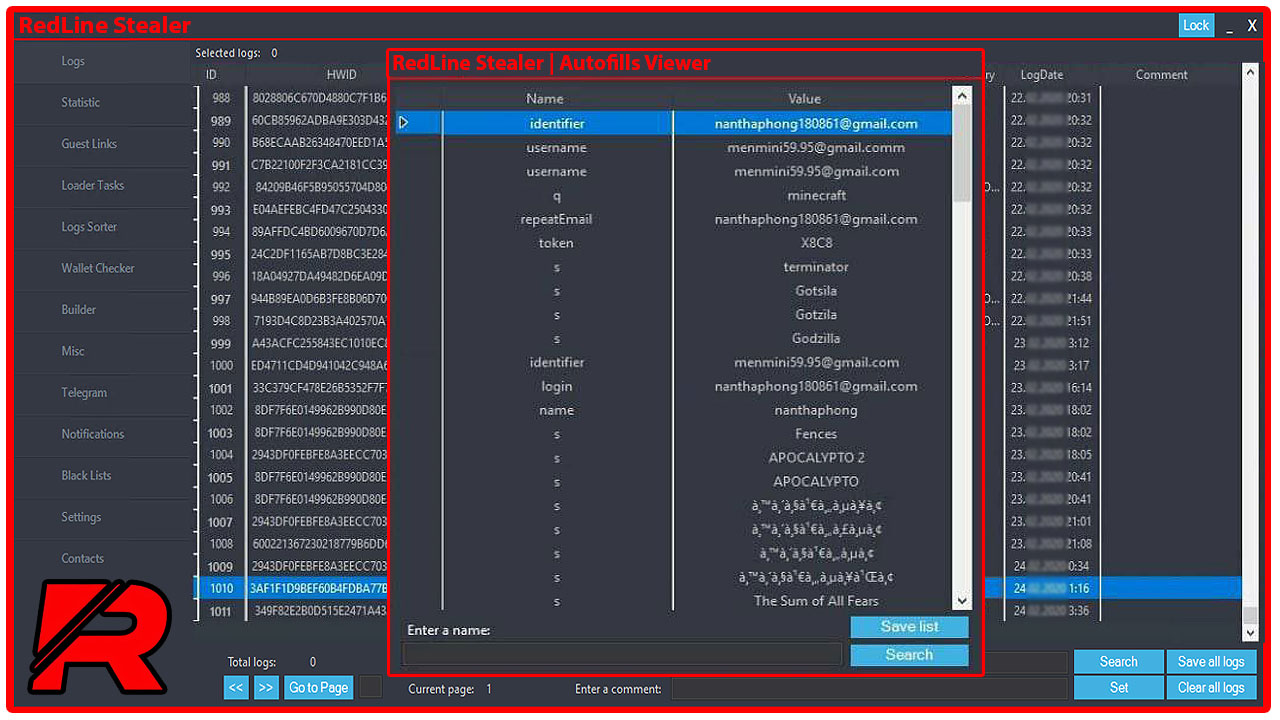Click the autofills list scroll-up arrow

point(962,96)
